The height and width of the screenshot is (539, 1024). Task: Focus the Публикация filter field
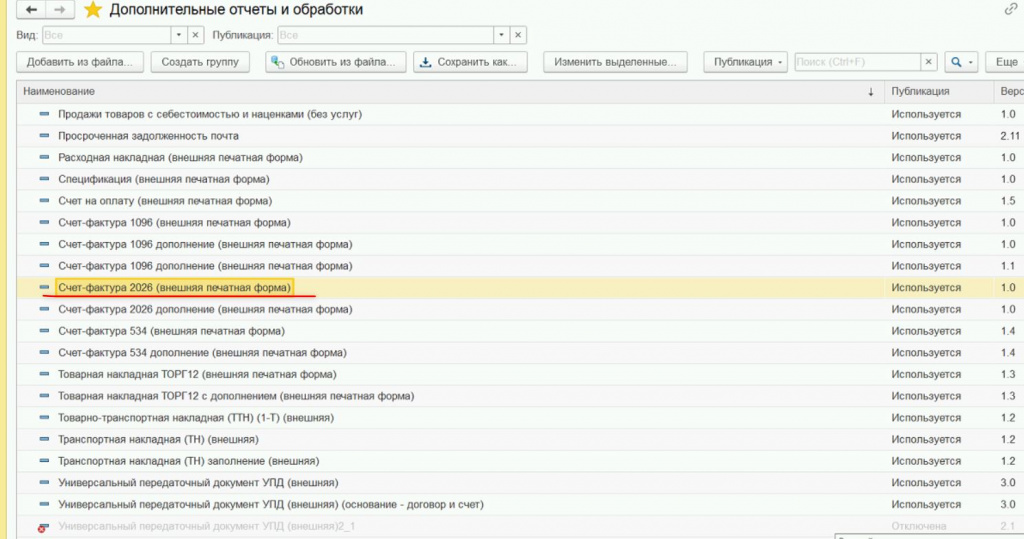point(385,35)
